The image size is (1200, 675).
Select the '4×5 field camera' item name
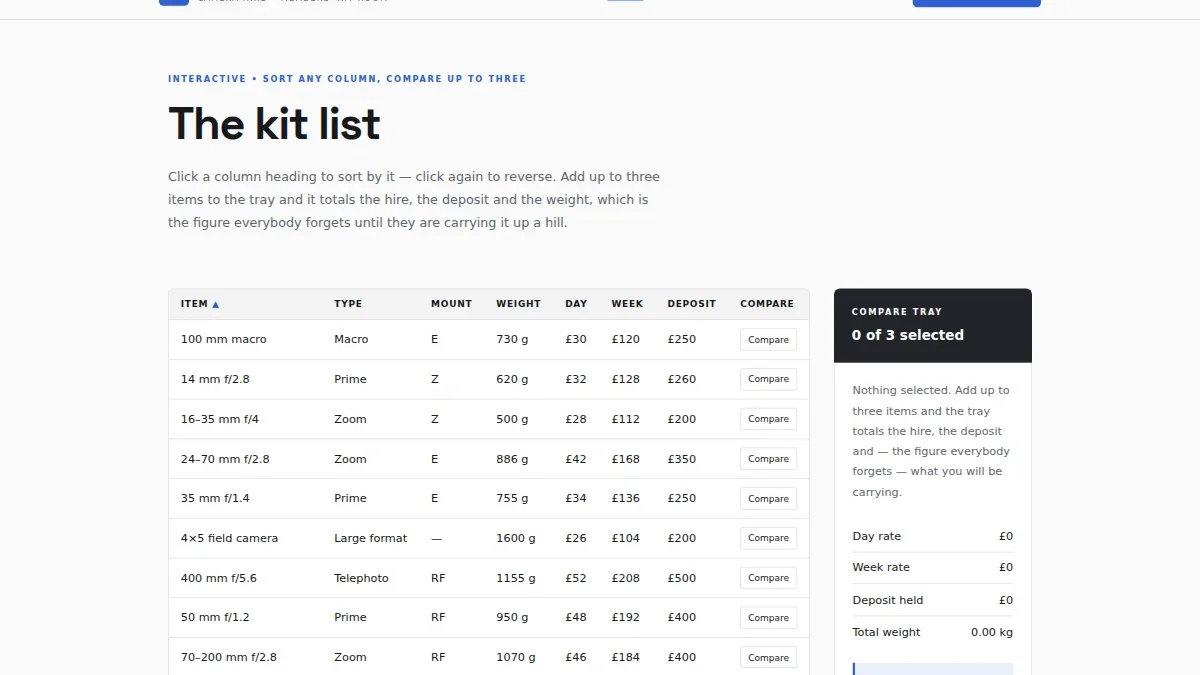click(230, 538)
